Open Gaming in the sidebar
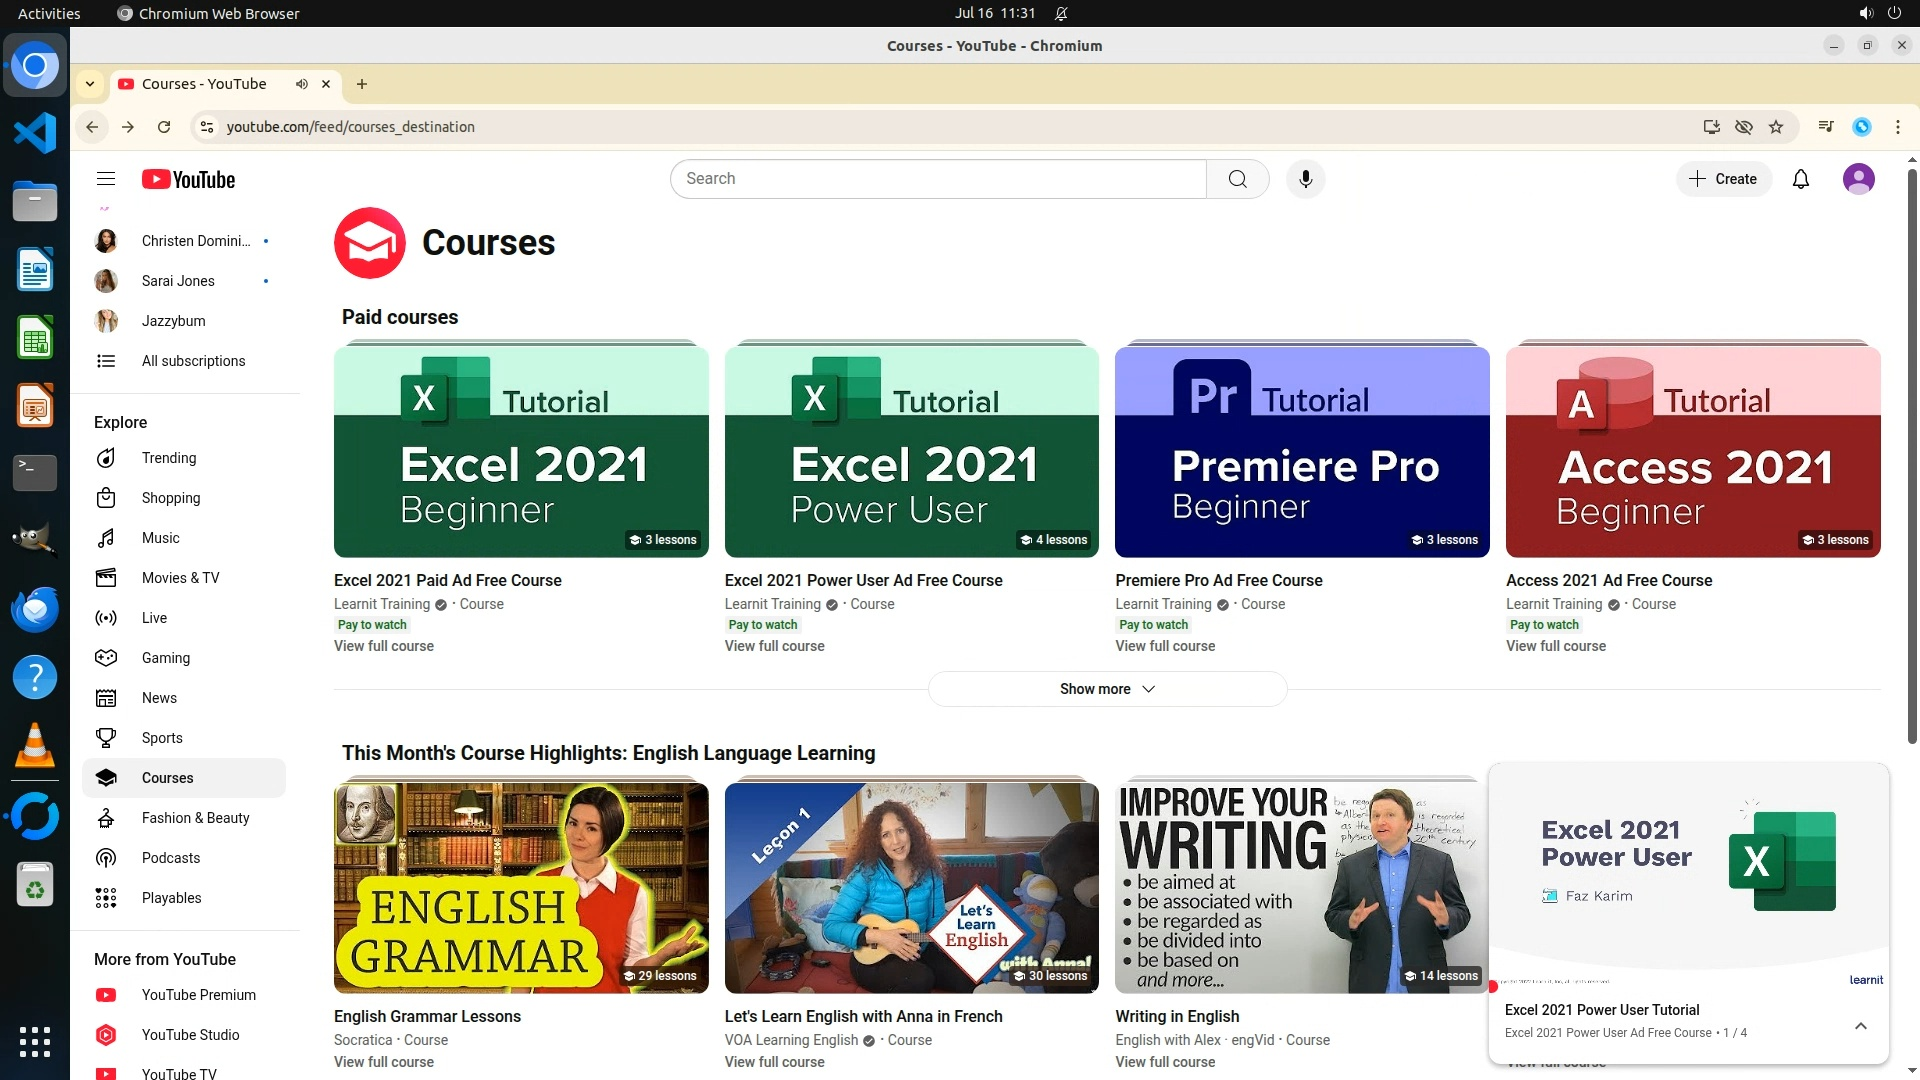The width and height of the screenshot is (1920, 1080). click(x=165, y=658)
